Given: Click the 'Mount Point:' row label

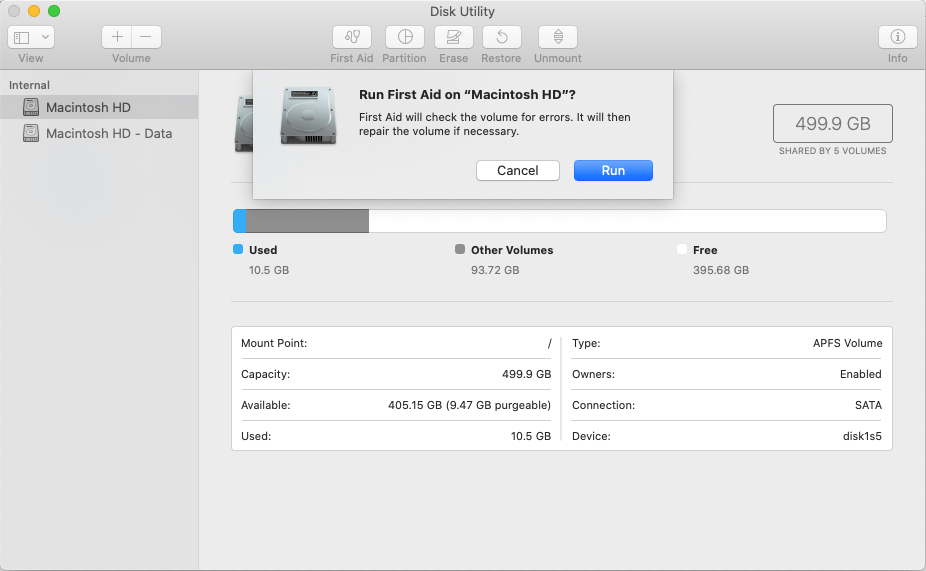Looking at the screenshot, I should pos(274,343).
